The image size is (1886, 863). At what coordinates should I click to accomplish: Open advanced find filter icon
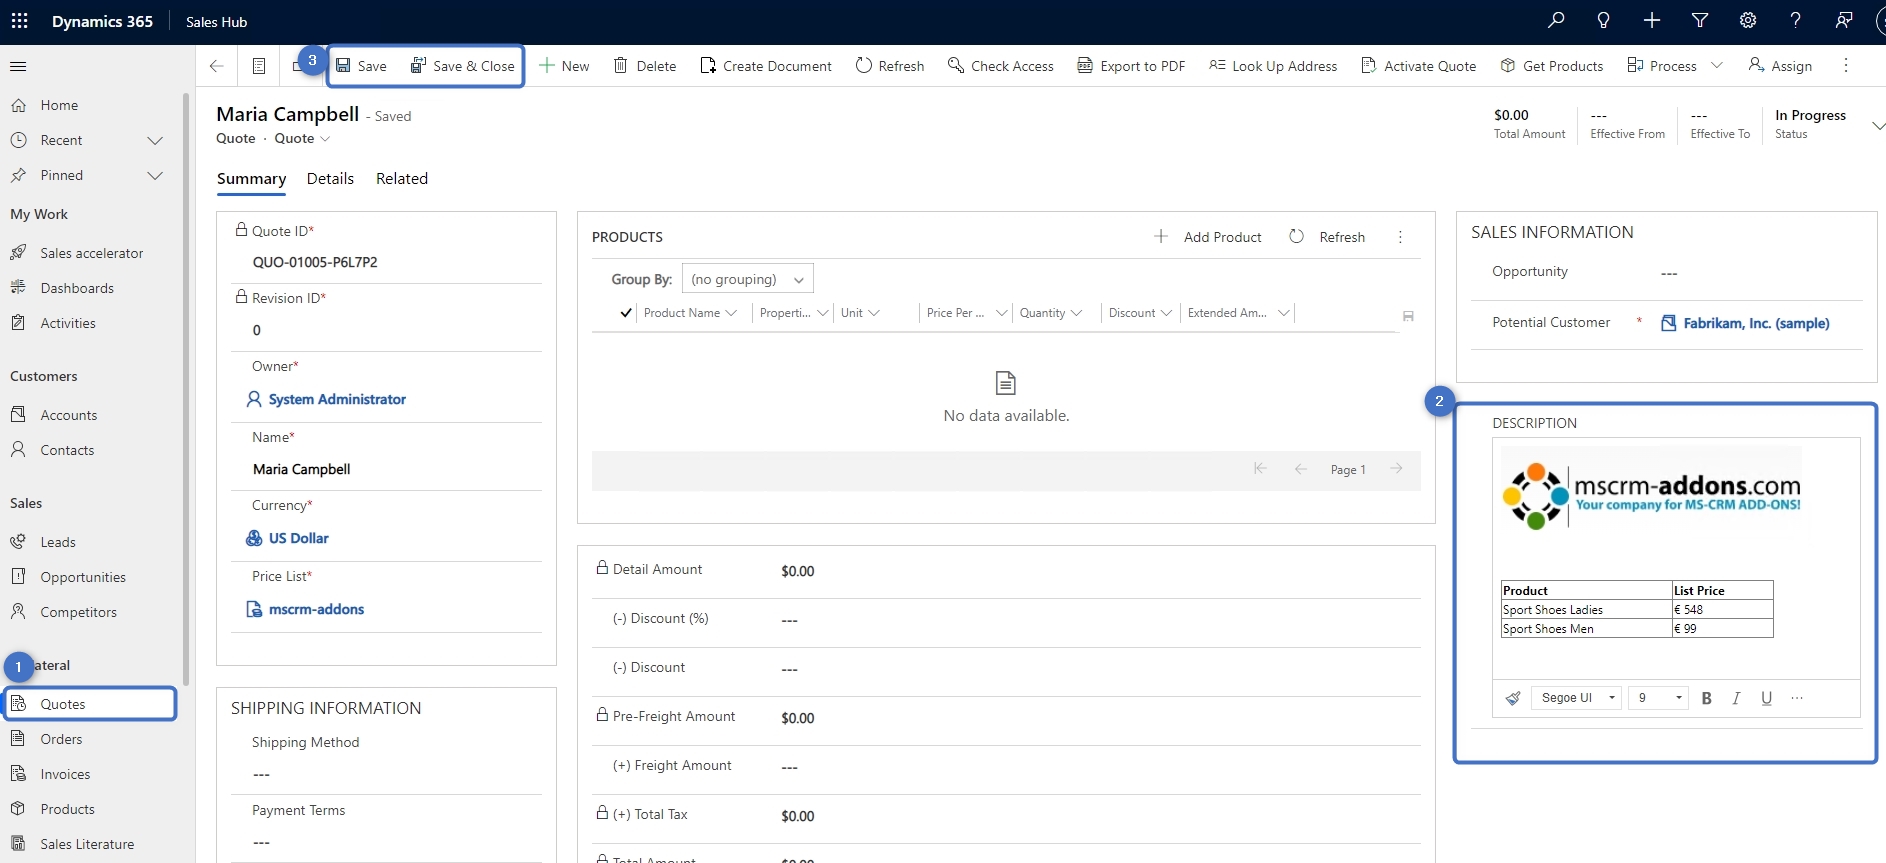(x=1700, y=21)
